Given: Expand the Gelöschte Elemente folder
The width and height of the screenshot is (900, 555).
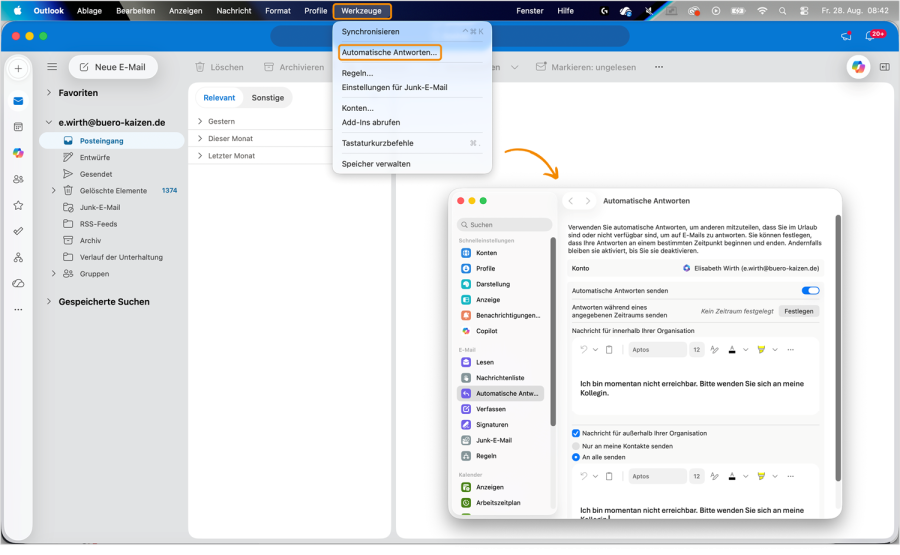Looking at the screenshot, I should 53,191.
